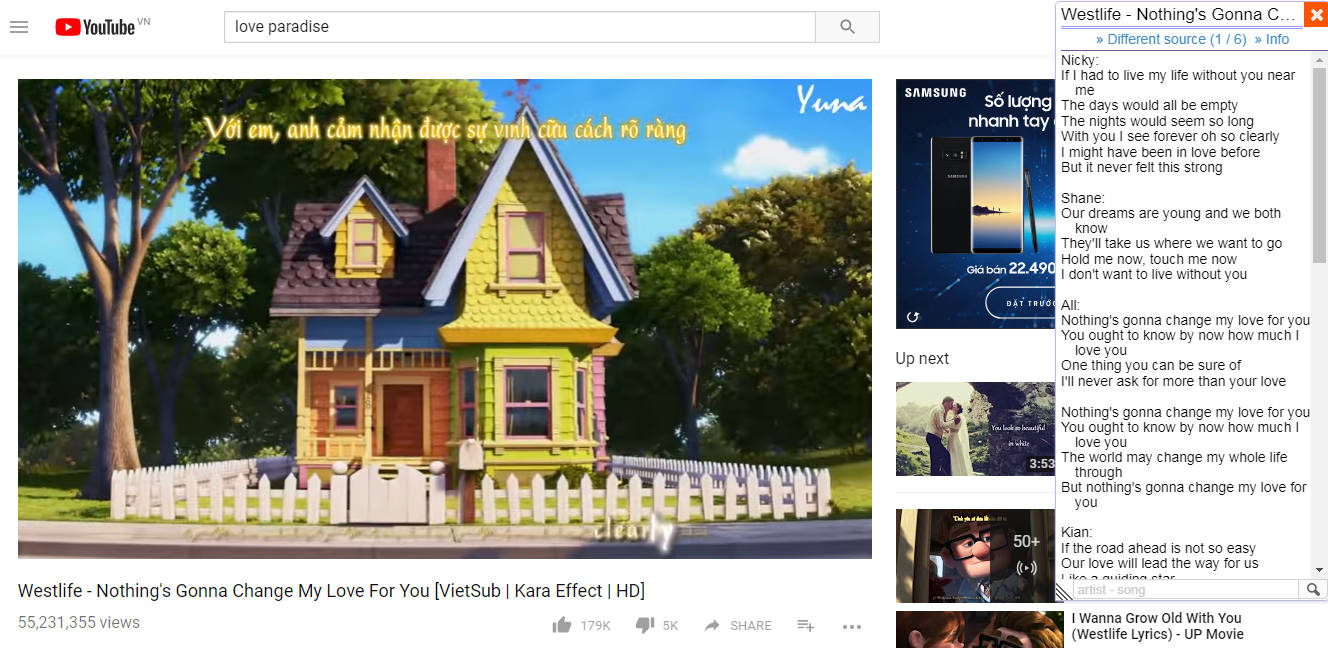Screen dimensions: 1328x648
Task: Click the 'Shane:' lyric label
Action: [1083, 198]
